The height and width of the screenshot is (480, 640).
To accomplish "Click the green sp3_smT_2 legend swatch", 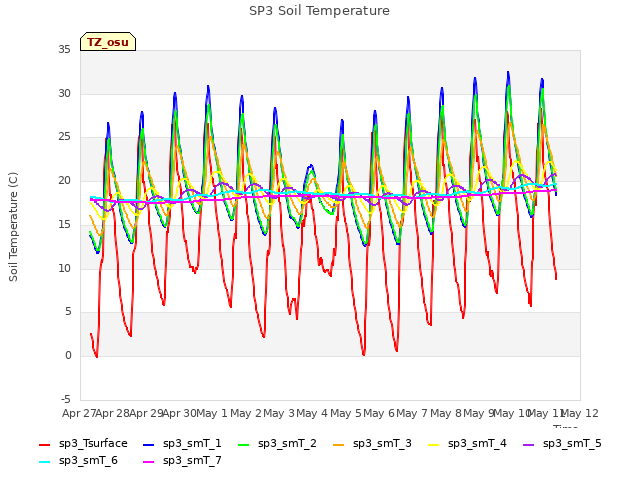I will point(244,444).
